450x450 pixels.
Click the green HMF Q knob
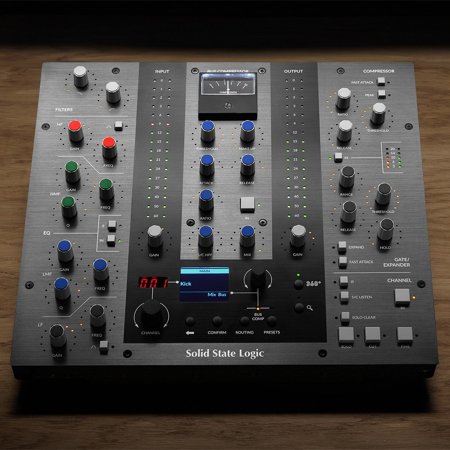(x=69, y=208)
